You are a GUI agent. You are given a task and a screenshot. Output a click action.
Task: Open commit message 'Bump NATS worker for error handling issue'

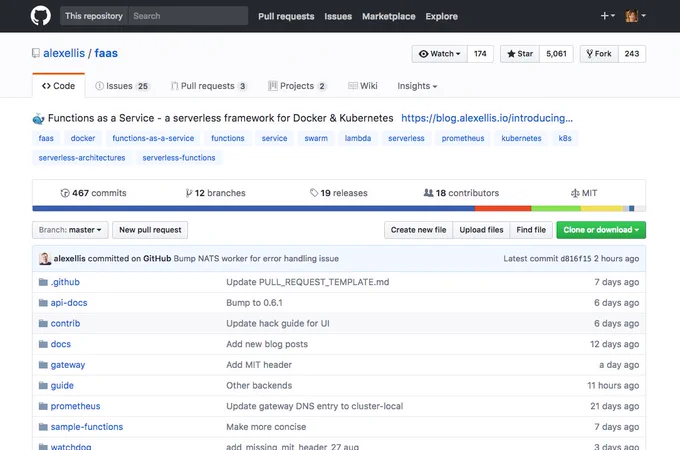point(256,258)
